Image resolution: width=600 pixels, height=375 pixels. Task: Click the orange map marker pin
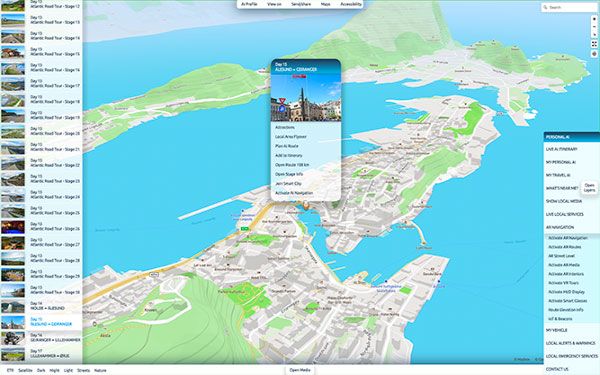(306, 206)
